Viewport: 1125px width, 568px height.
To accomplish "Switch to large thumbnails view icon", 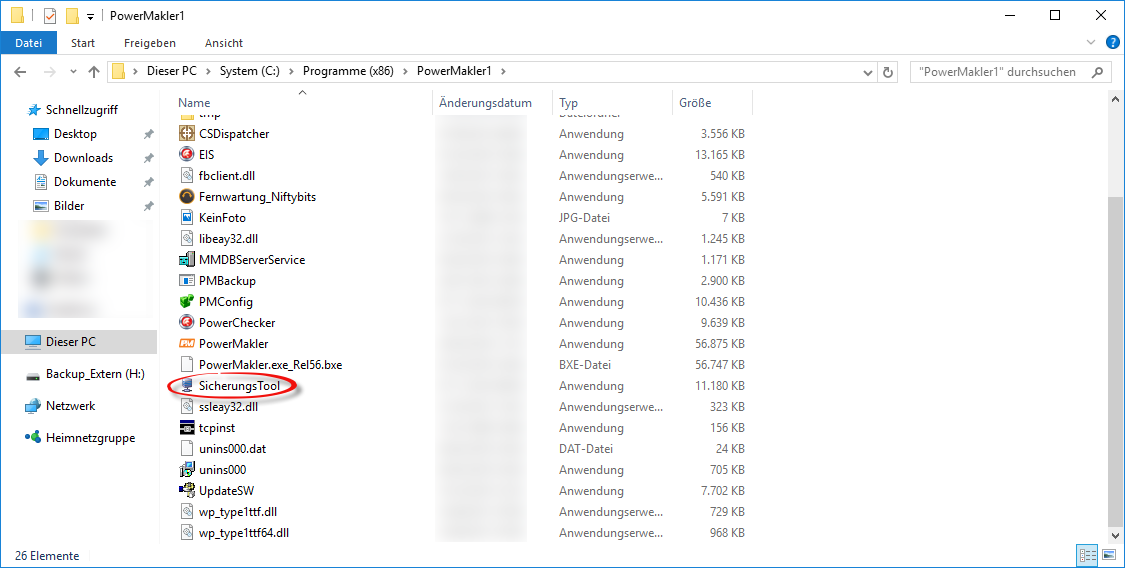I will 1109,555.
